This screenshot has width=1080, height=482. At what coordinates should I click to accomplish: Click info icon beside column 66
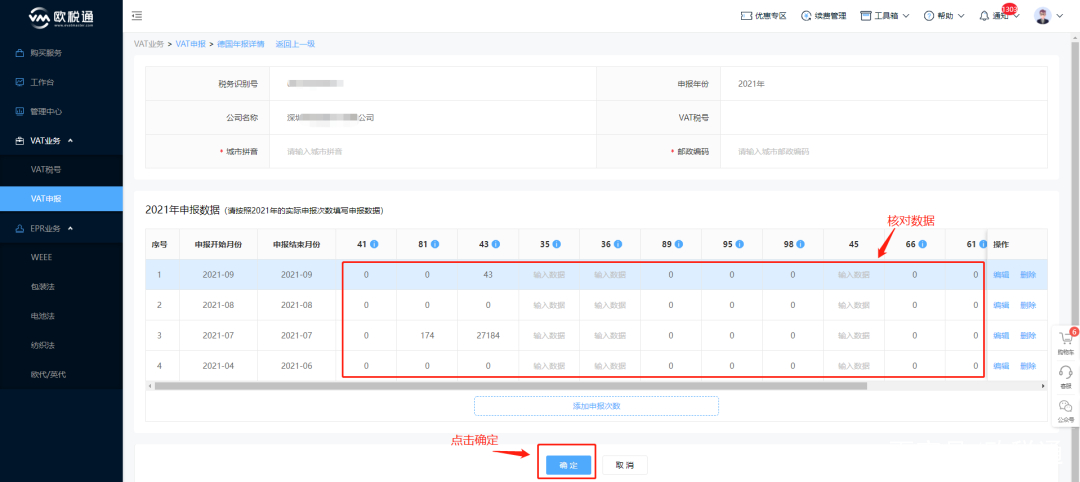922,244
